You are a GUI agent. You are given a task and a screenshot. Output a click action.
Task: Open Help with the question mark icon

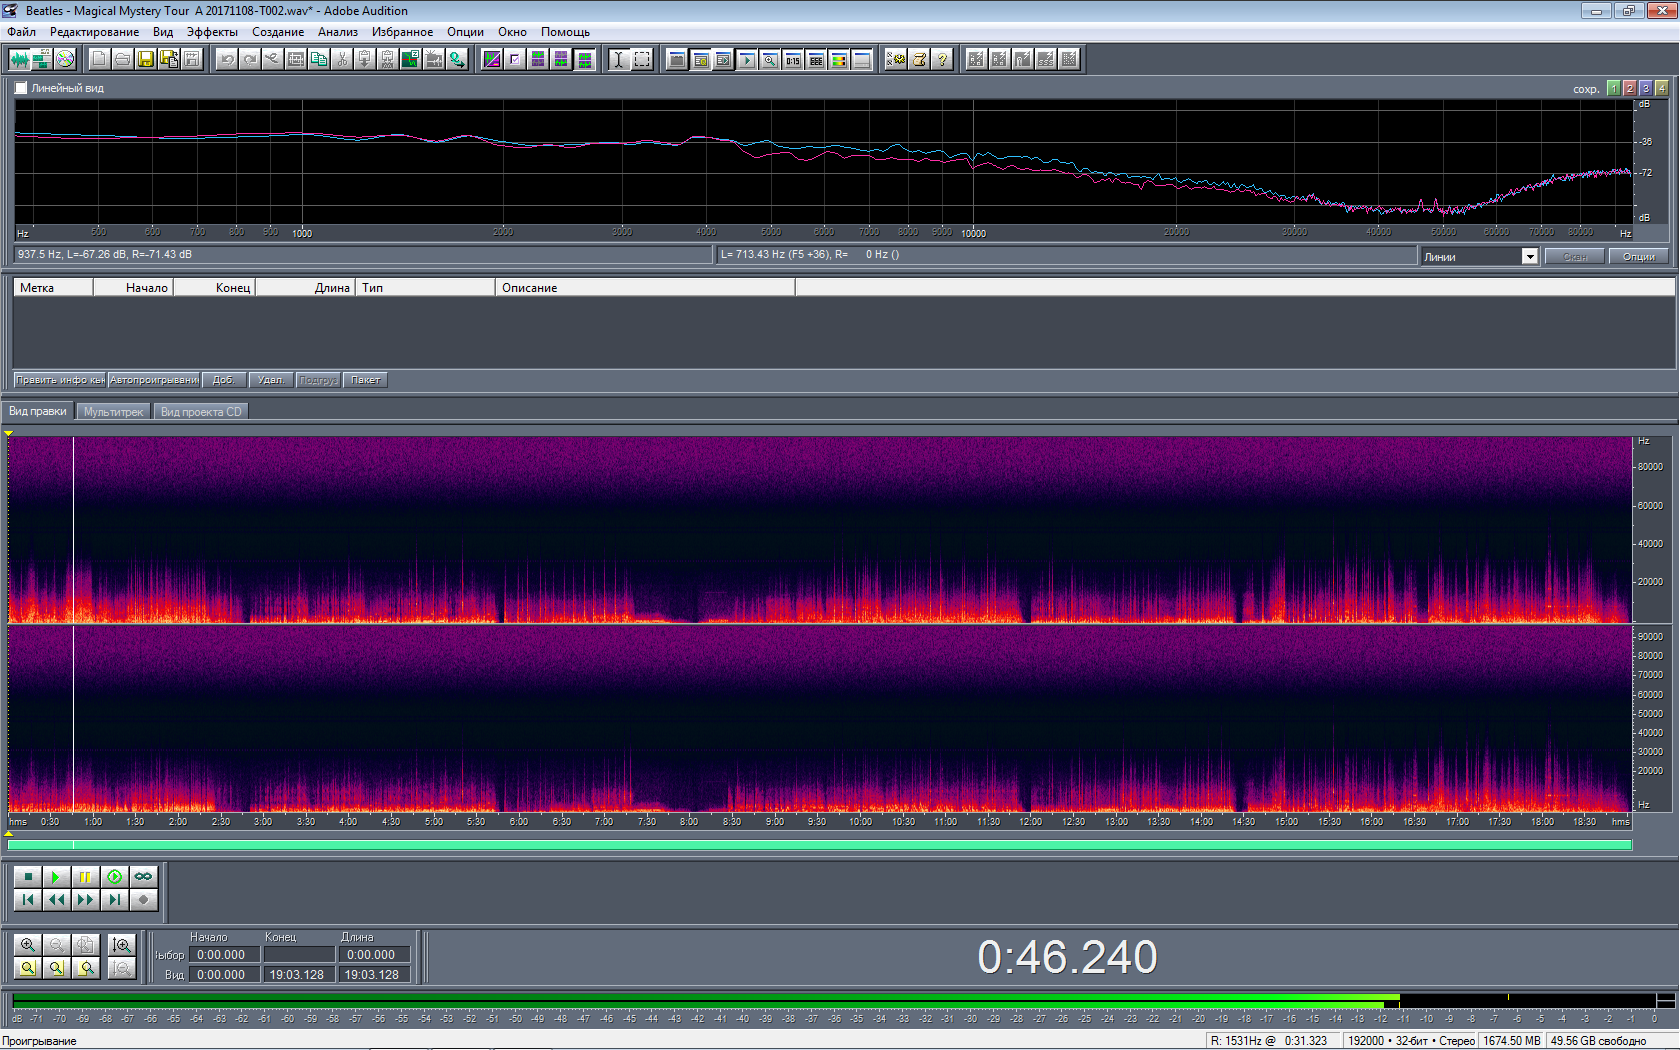click(x=942, y=59)
